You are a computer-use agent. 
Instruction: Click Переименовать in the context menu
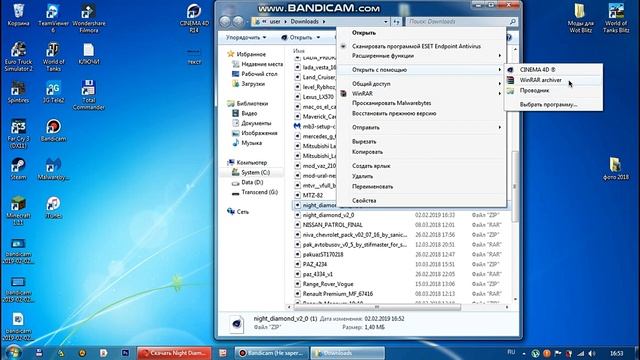pos(421,187)
